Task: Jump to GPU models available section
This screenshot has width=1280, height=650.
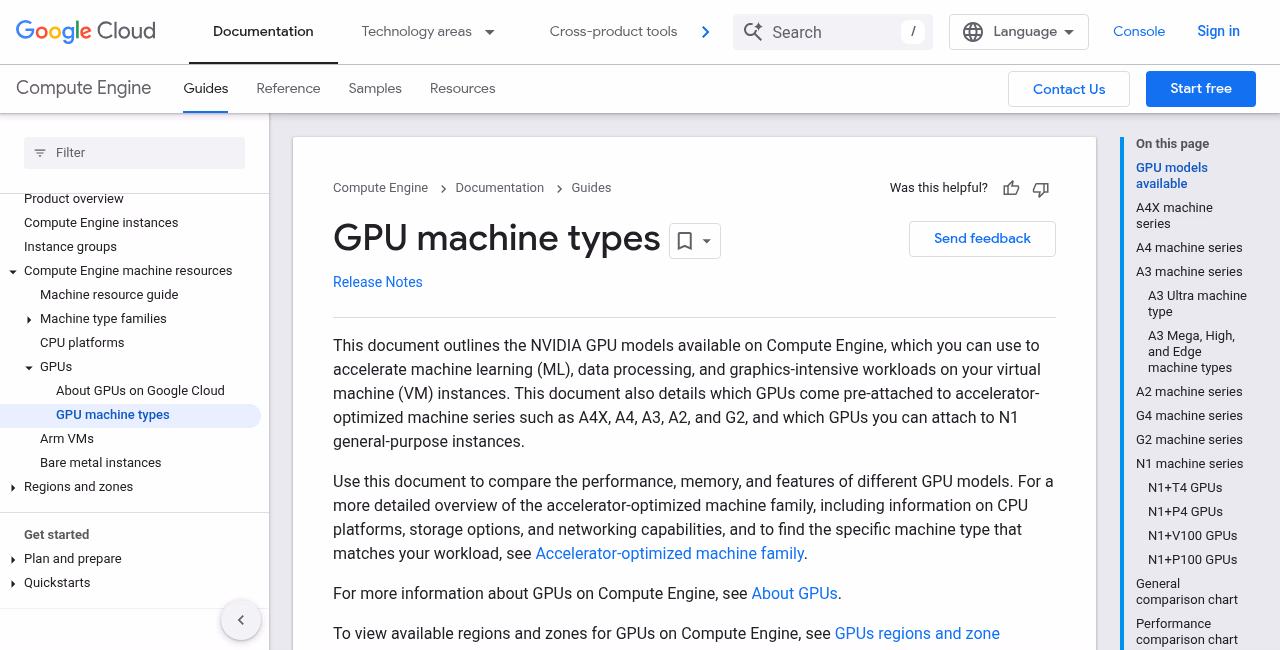Action: coord(1172,176)
